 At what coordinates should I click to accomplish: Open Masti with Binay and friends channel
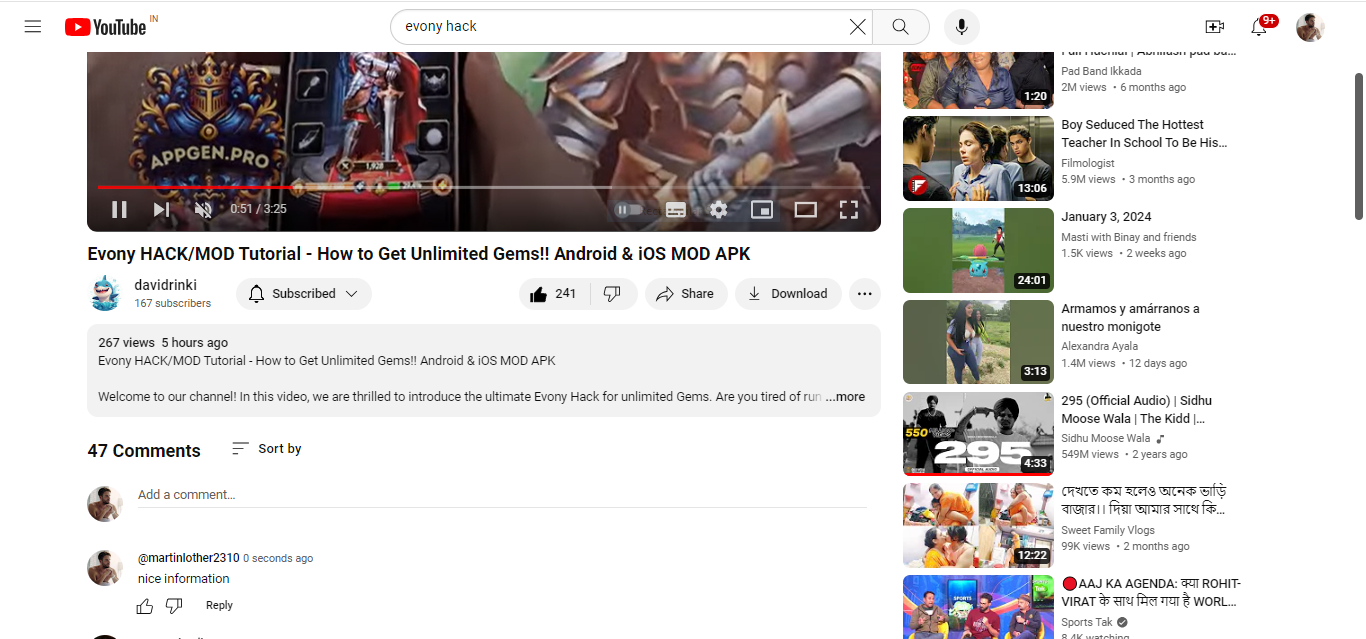1129,237
